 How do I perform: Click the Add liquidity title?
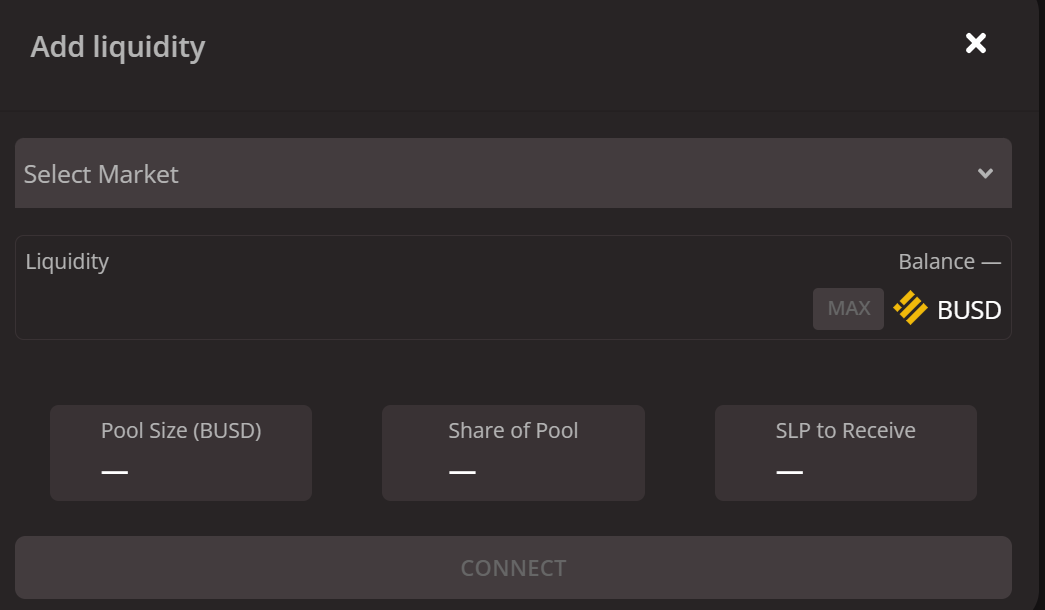(118, 46)
